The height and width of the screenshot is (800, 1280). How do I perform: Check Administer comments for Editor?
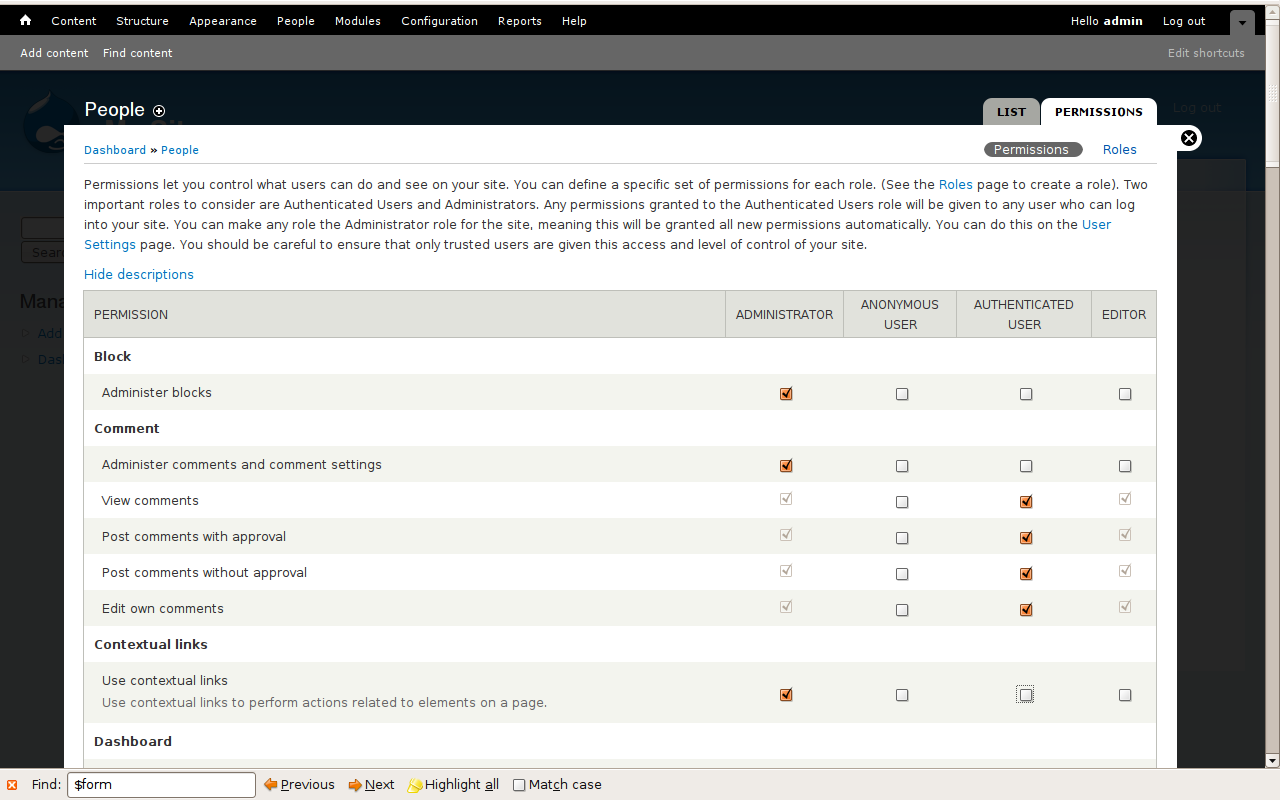click(x=1125, y=466)
